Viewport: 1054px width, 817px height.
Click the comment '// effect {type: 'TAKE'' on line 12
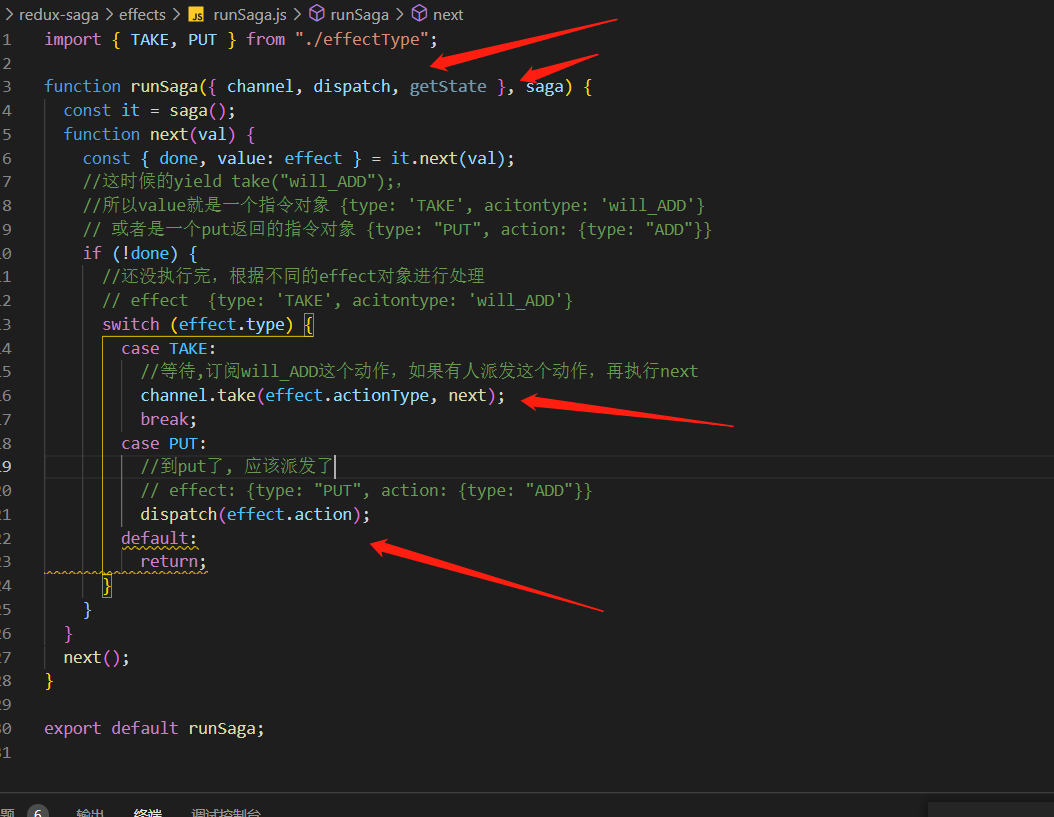(x=337, y=301)
